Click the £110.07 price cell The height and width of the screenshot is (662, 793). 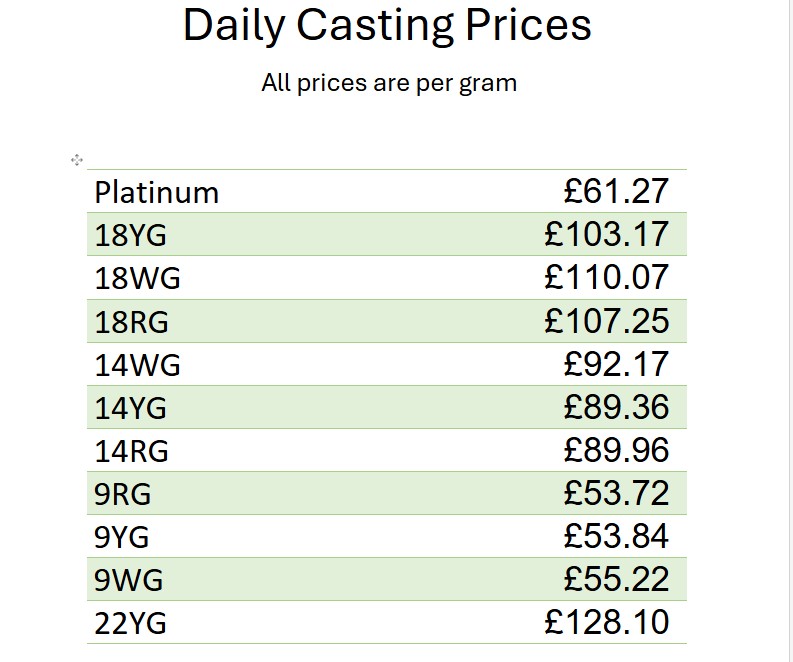[x=606, y=278]
